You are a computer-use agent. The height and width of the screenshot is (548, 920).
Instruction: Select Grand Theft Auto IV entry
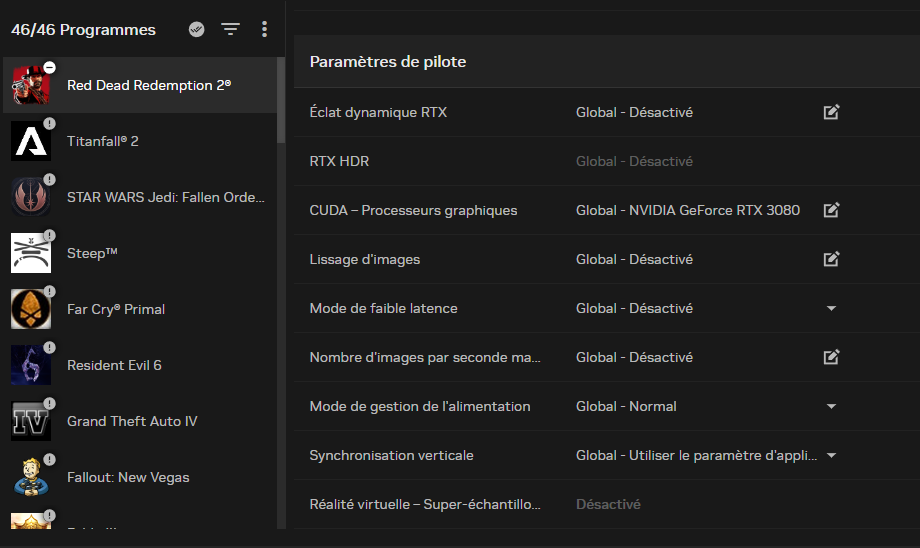pyautogui.click(x=132, y=421)
